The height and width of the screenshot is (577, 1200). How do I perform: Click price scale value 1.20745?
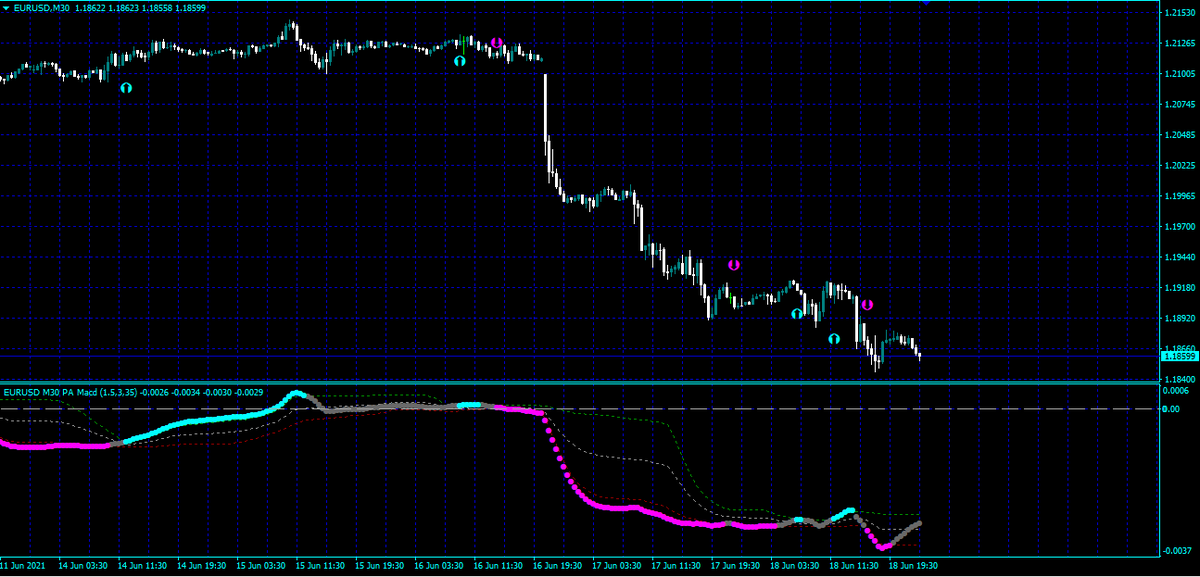click(x=1179, y=104)
